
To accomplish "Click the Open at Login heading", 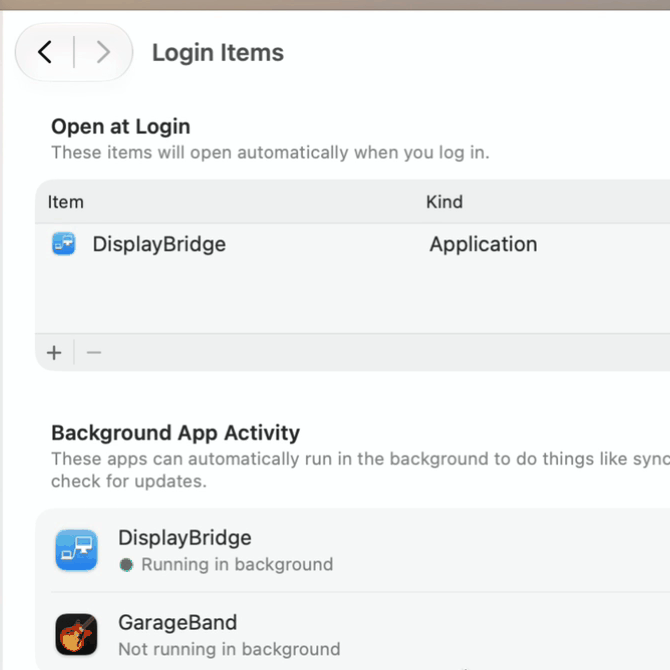I will 120,127.
